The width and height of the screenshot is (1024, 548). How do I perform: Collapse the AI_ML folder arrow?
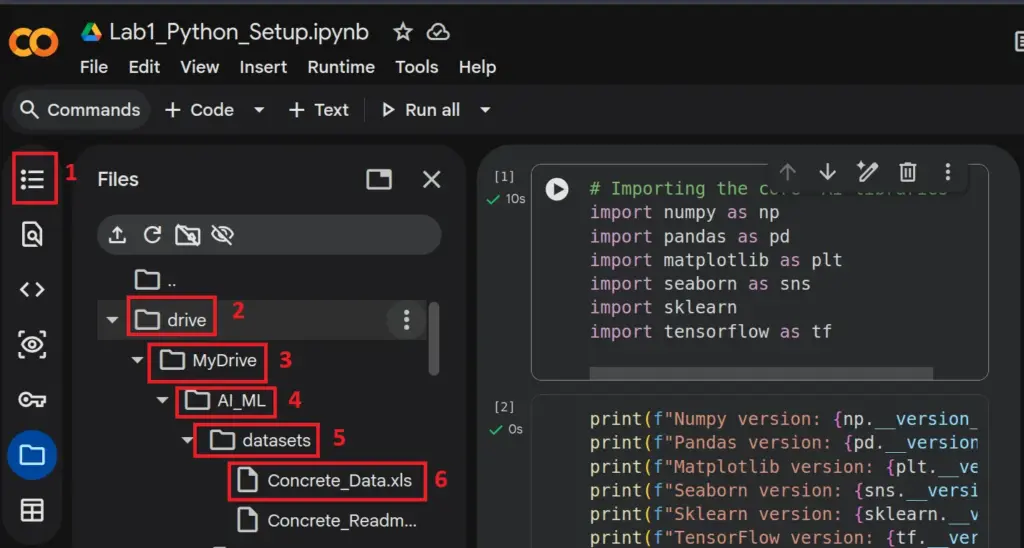(163, 400)
